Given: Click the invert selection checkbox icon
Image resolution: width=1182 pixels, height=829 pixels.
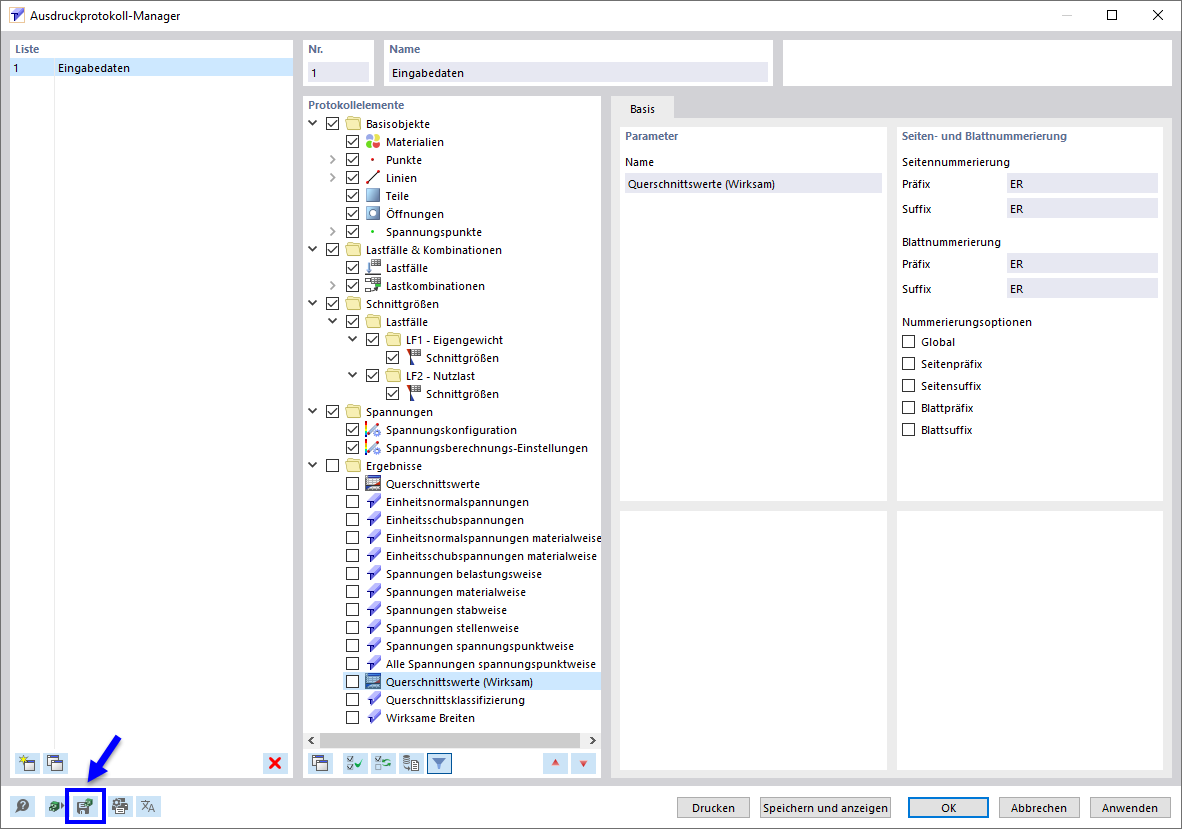Looking at the screenshot, I should pos(383,763).
